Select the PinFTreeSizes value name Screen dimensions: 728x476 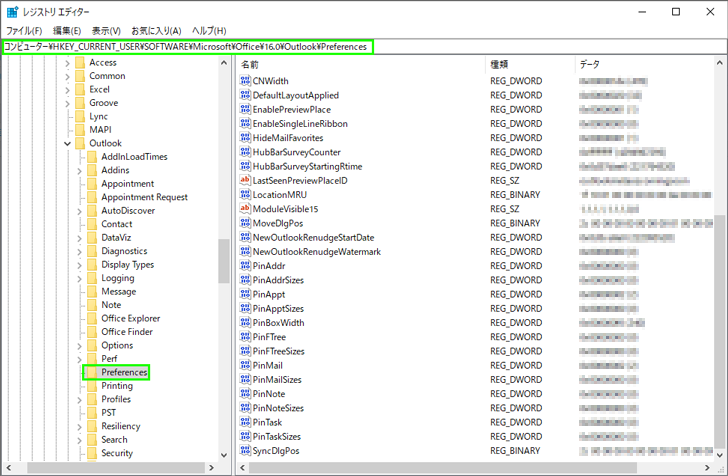279,351
